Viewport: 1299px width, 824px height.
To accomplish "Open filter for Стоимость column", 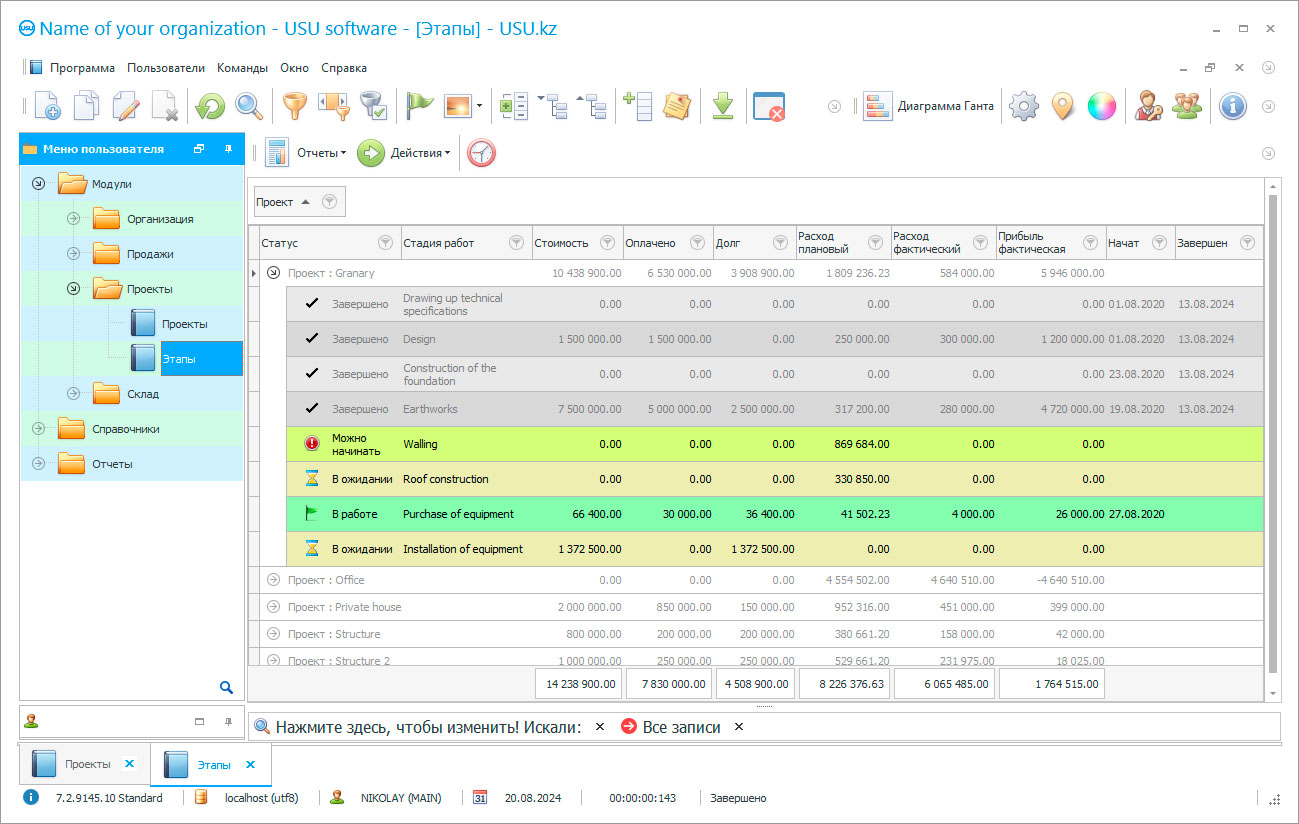I will [607, 243].
